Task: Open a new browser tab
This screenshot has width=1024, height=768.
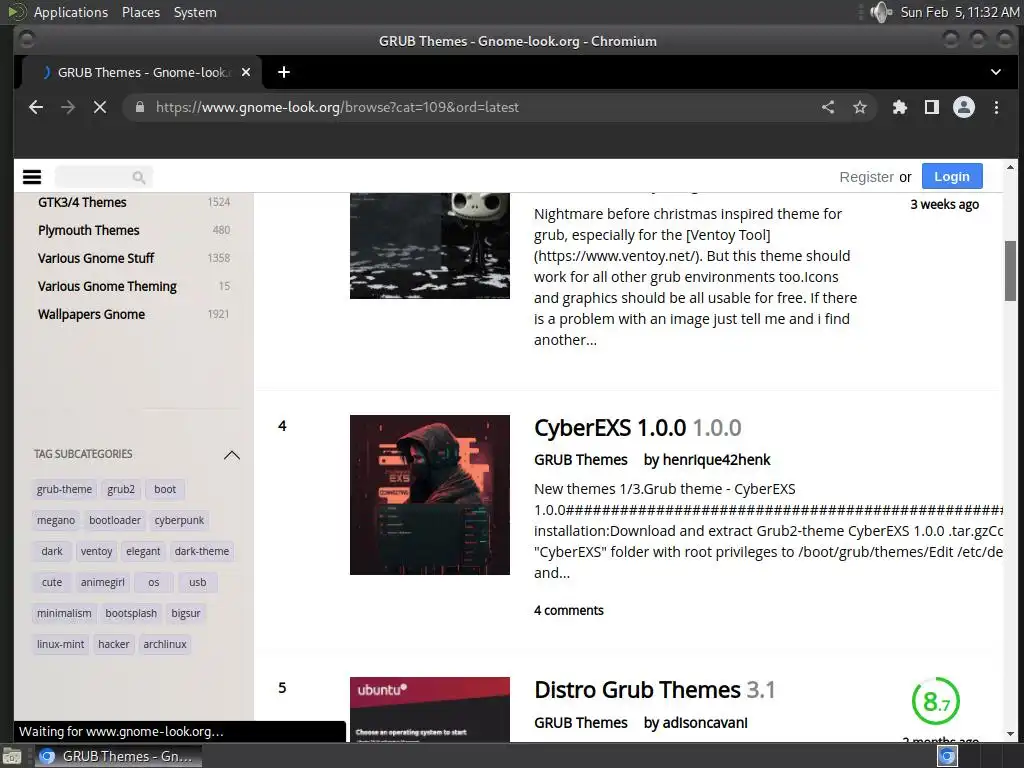Action: [284, 72]
